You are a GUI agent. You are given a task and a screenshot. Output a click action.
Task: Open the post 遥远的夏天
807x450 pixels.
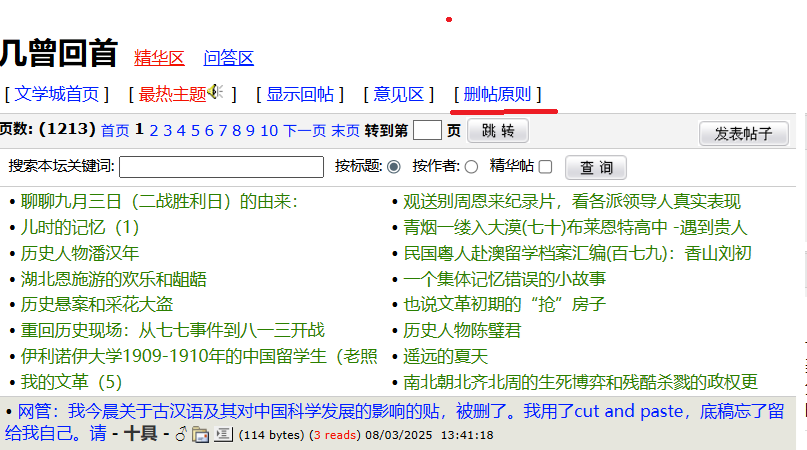click(445, 356)
